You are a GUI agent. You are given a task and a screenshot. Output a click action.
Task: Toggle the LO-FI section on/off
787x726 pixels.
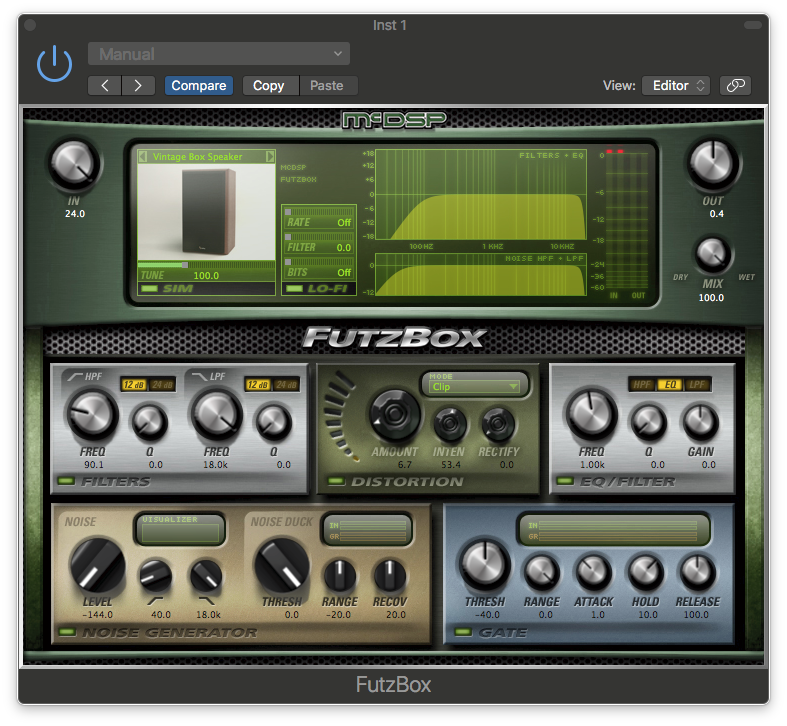click(295, 289)
